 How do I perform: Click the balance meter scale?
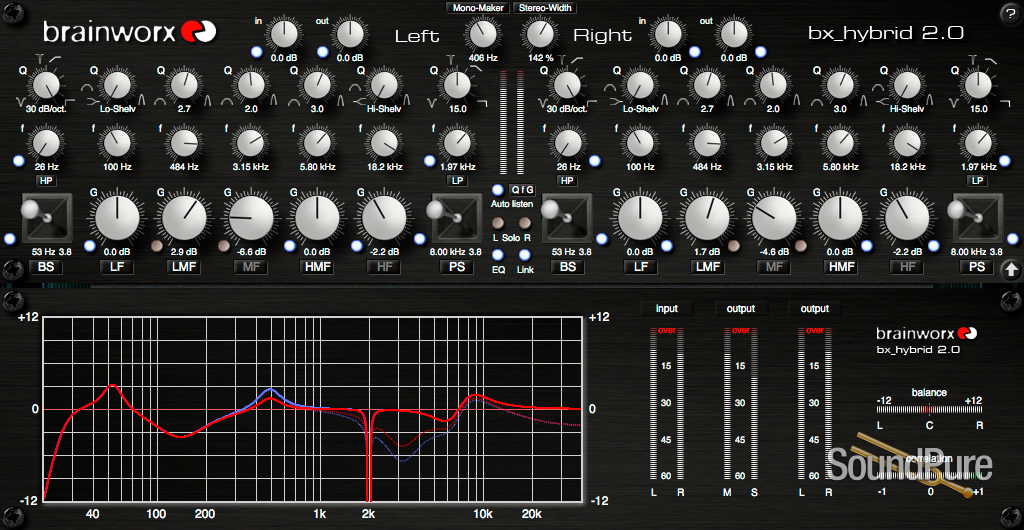pyautogui.click(x=929, y=409)
